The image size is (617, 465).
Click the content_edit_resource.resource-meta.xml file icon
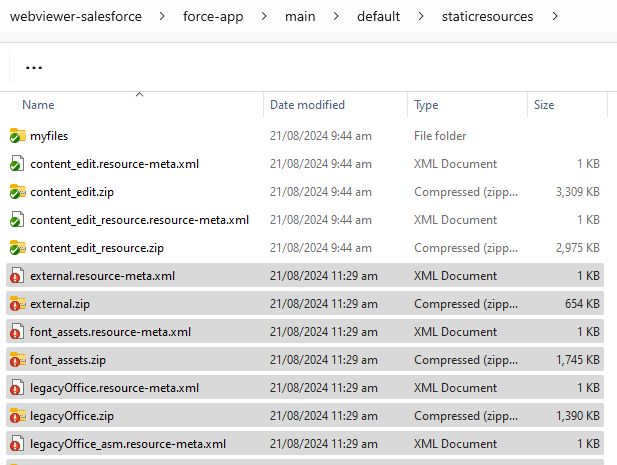coord(17,220)
